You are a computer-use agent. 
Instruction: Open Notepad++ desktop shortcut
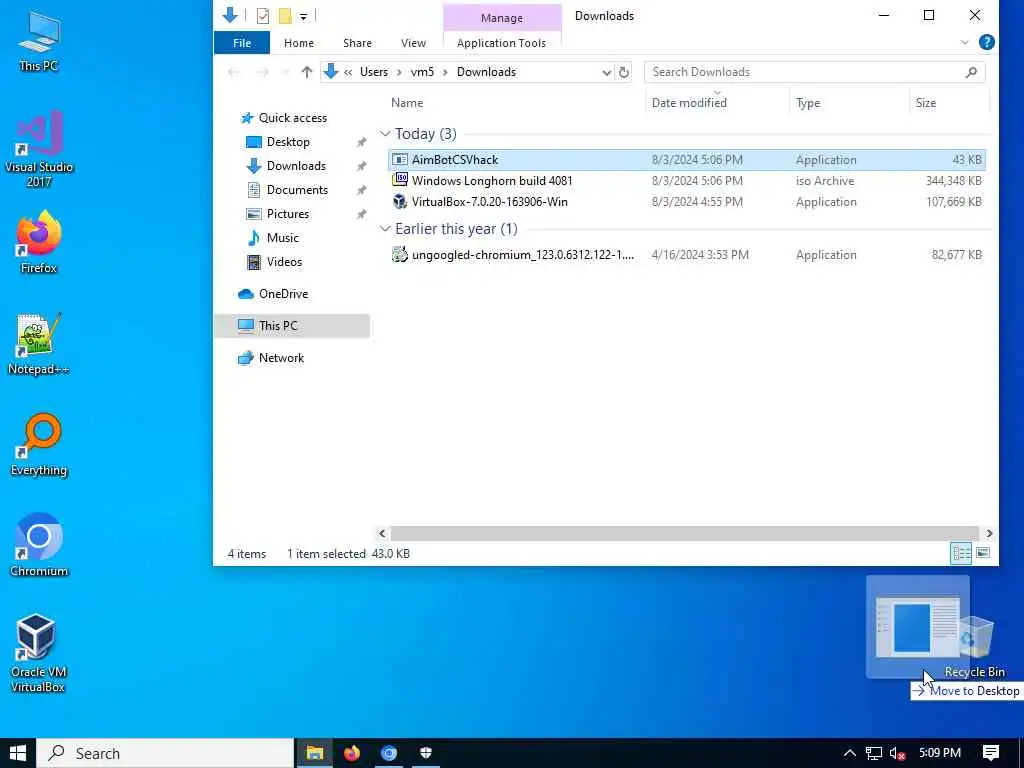point(39,344)
